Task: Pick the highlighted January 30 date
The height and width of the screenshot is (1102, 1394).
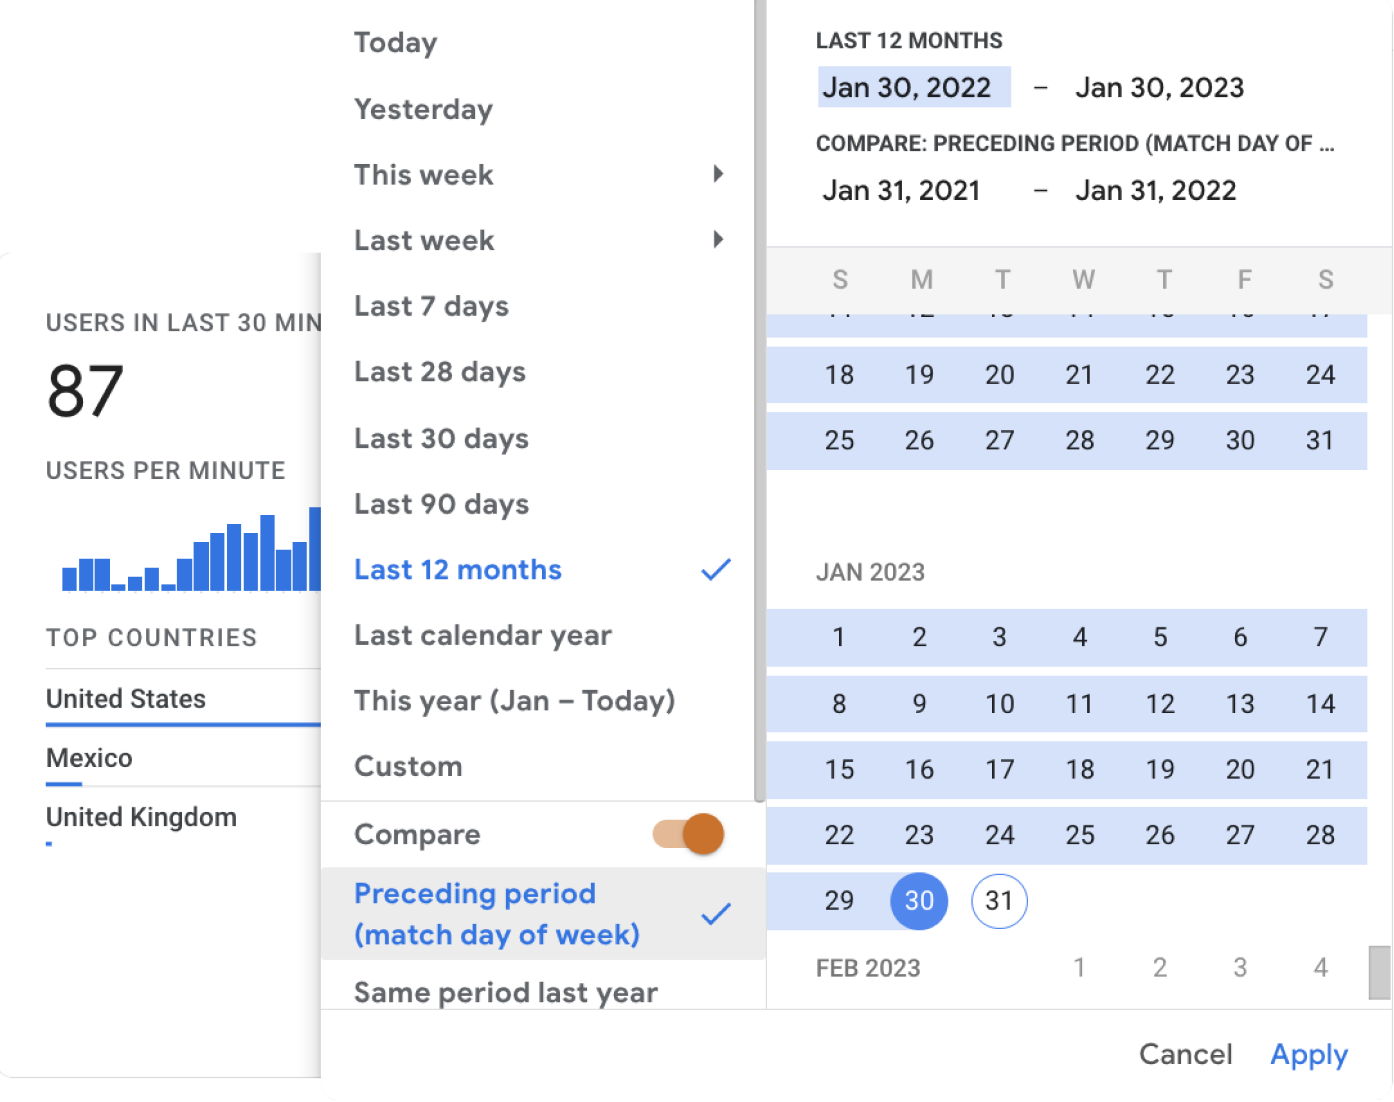Action: [919, 901]
